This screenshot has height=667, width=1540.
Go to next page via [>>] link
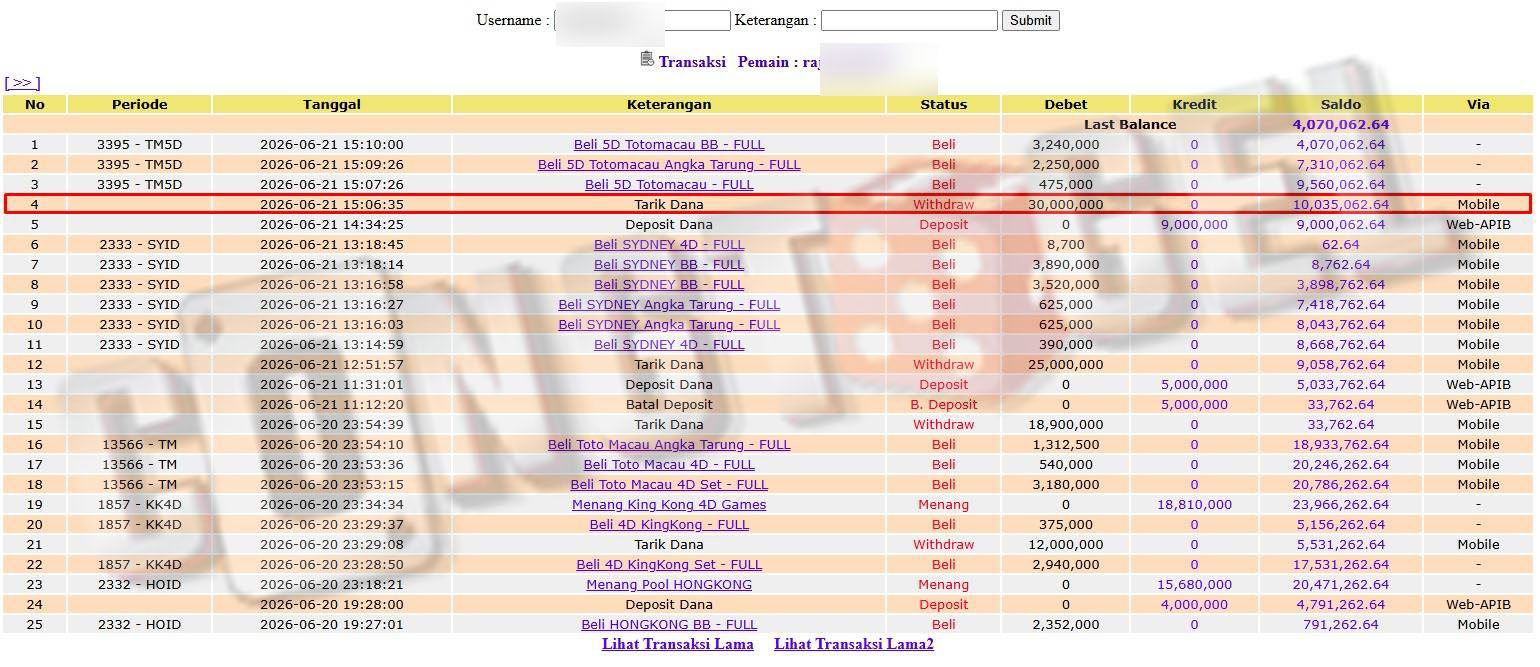click(22, 83)
